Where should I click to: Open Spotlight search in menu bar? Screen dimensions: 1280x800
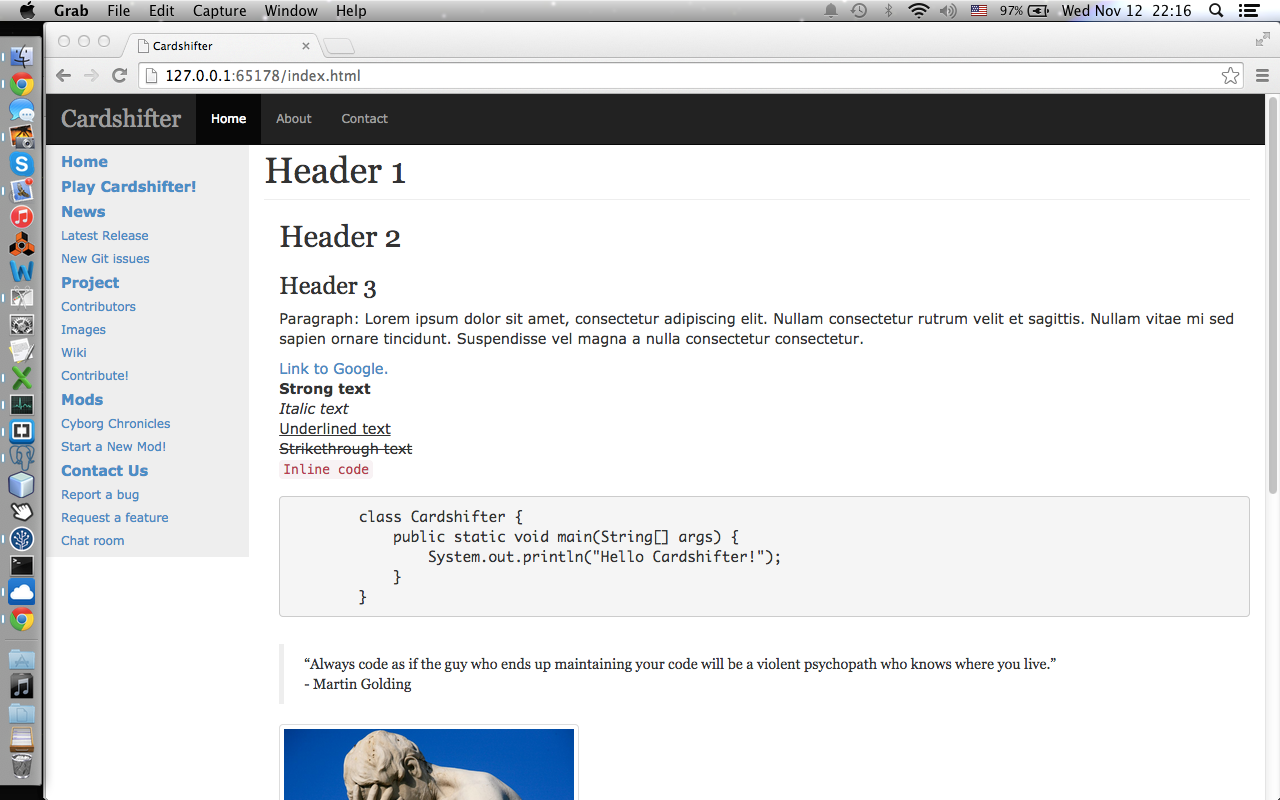tap(1215, 11)
